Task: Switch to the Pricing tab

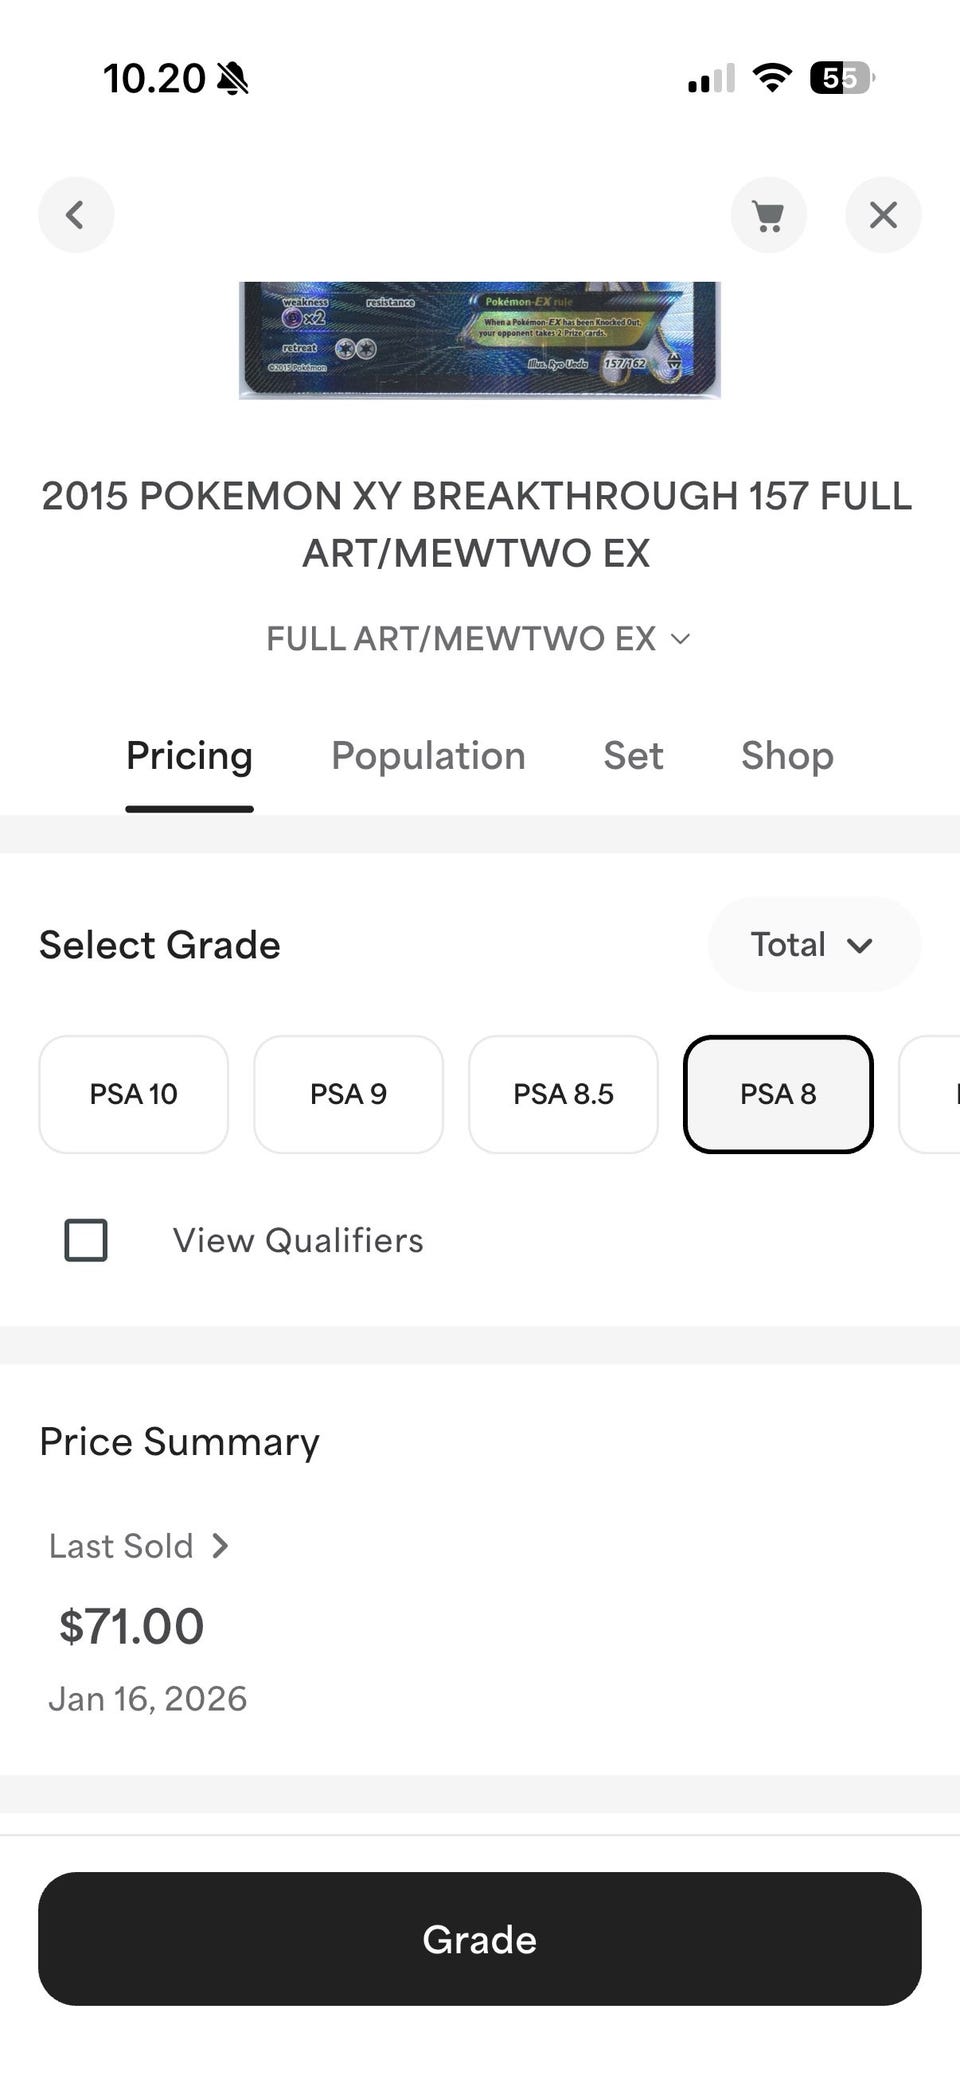Action: click(189, 757)
